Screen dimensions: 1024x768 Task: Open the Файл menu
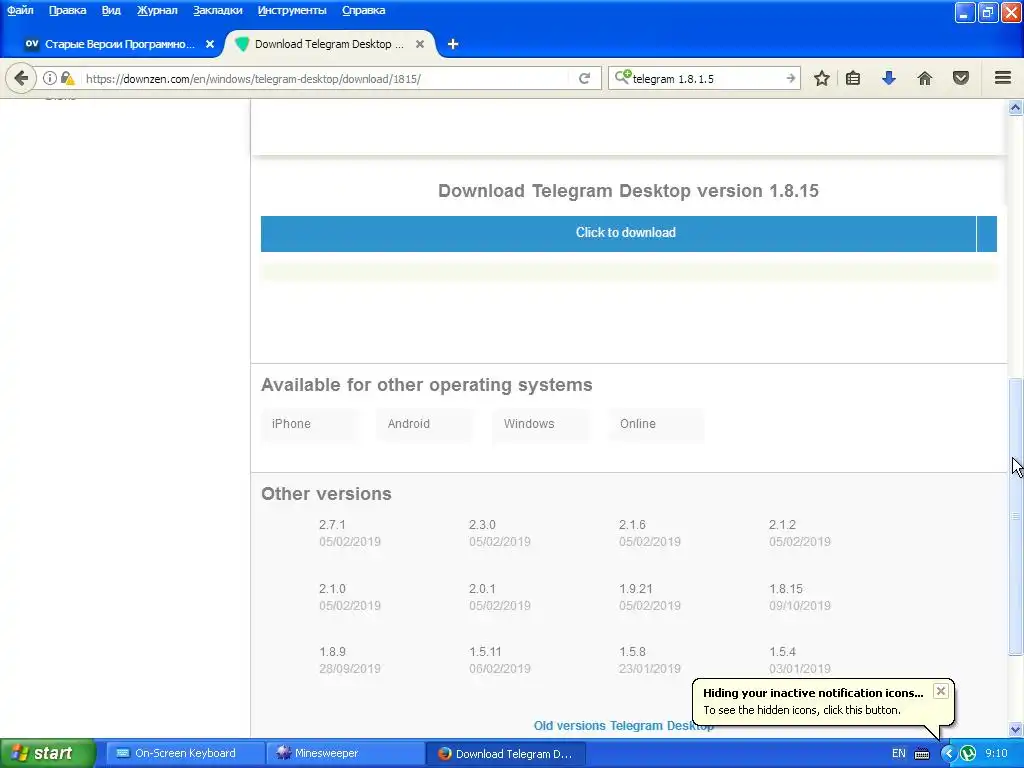click(x=20, y=10)
